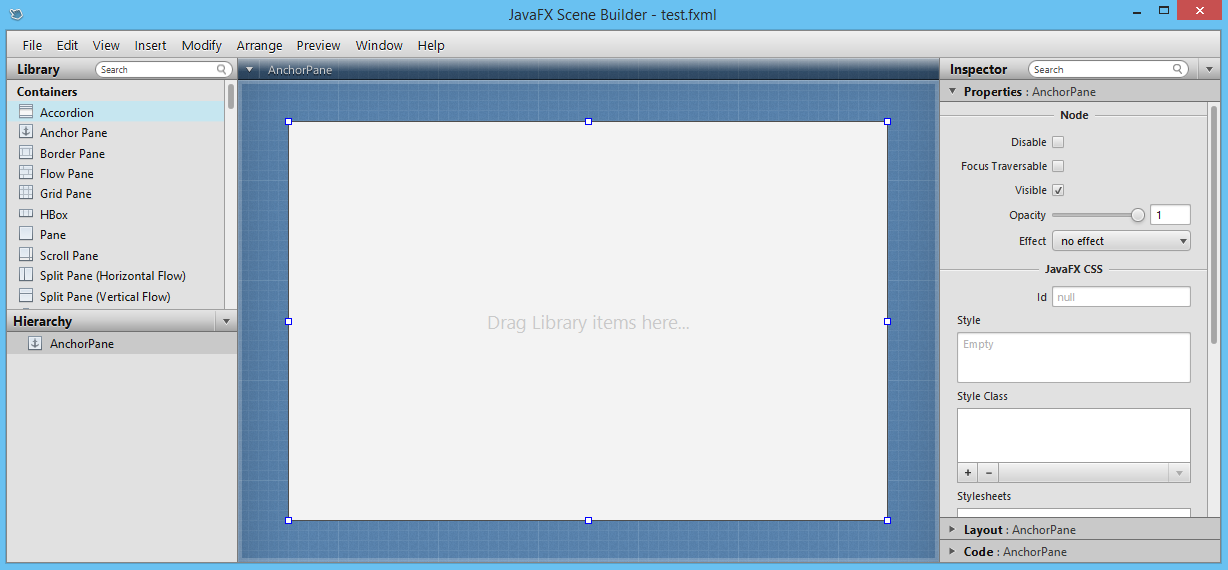1228x570 pixels.
Task: Click AnchorPane in the canvas breadcrumb bar
Action: [300, 70]
